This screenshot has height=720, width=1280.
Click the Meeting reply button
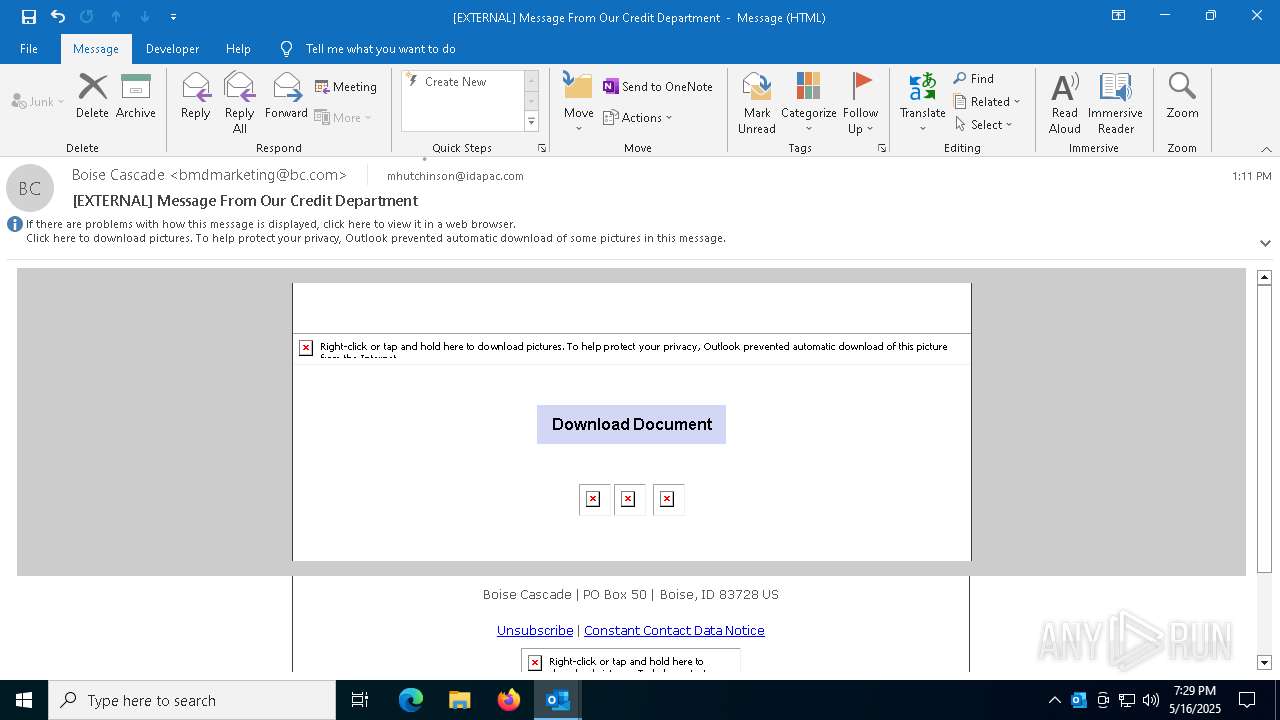(346, 87)
